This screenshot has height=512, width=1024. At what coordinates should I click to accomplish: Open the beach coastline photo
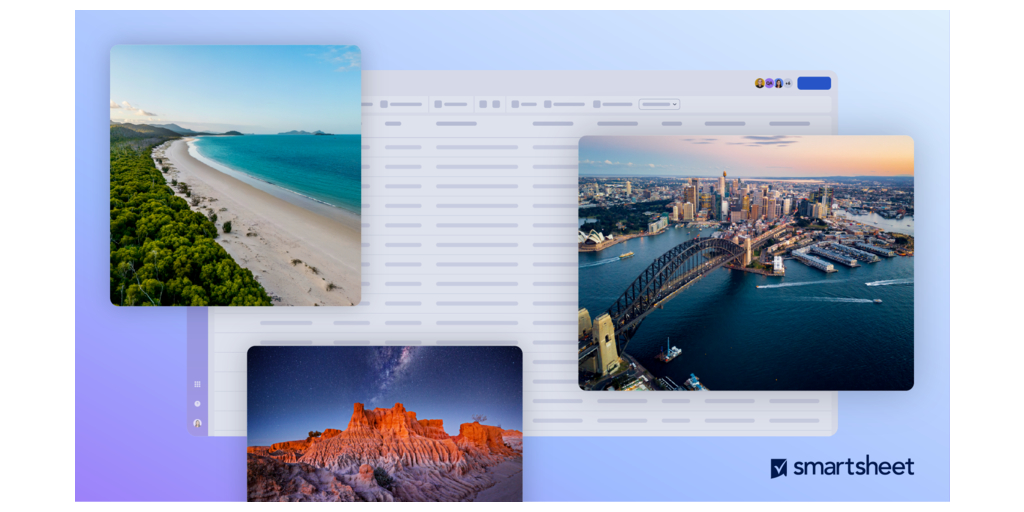[235, 175]
